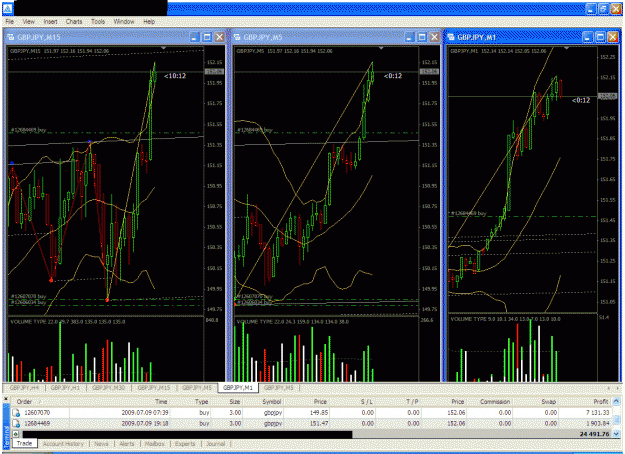Click the balance icon in the summary row

click(16, 434)
